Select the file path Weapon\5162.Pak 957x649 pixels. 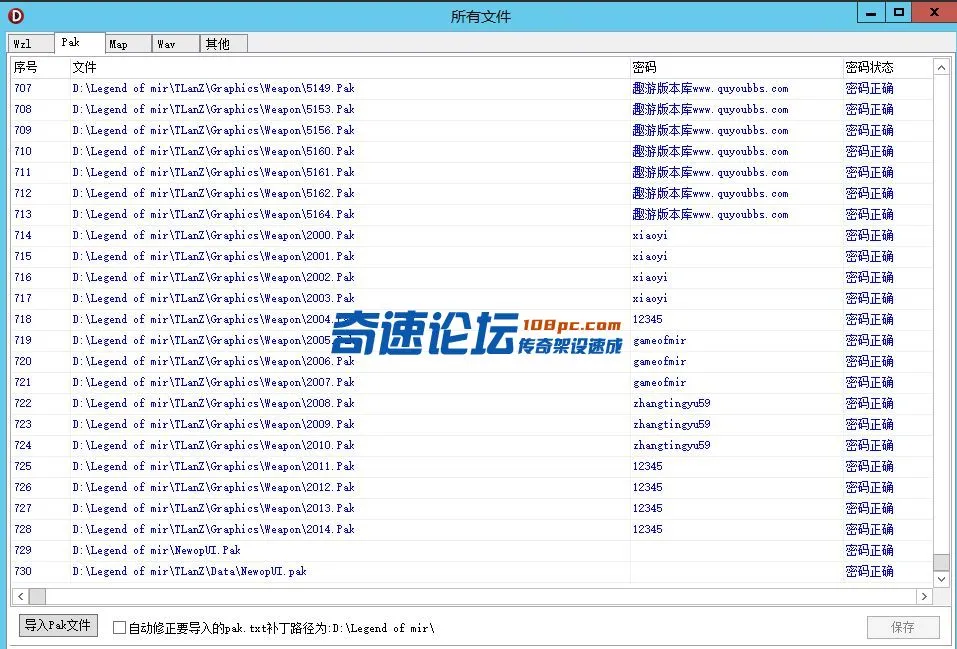(214, 194)
